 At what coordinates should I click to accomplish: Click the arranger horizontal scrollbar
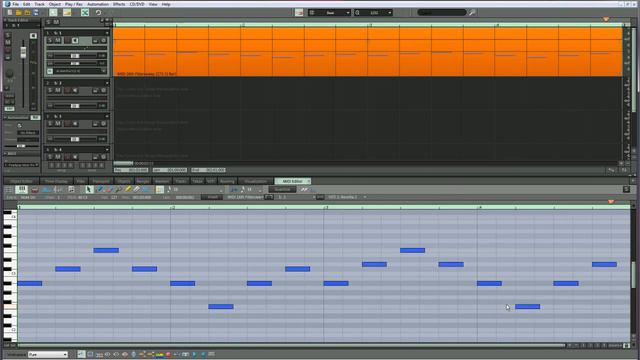click(123, 164)
